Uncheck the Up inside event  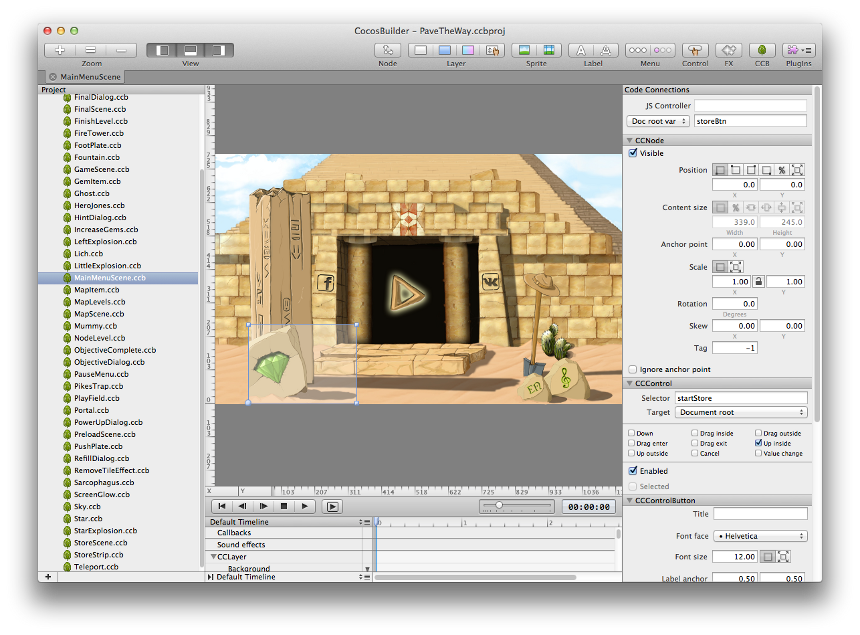coord(759,443)
